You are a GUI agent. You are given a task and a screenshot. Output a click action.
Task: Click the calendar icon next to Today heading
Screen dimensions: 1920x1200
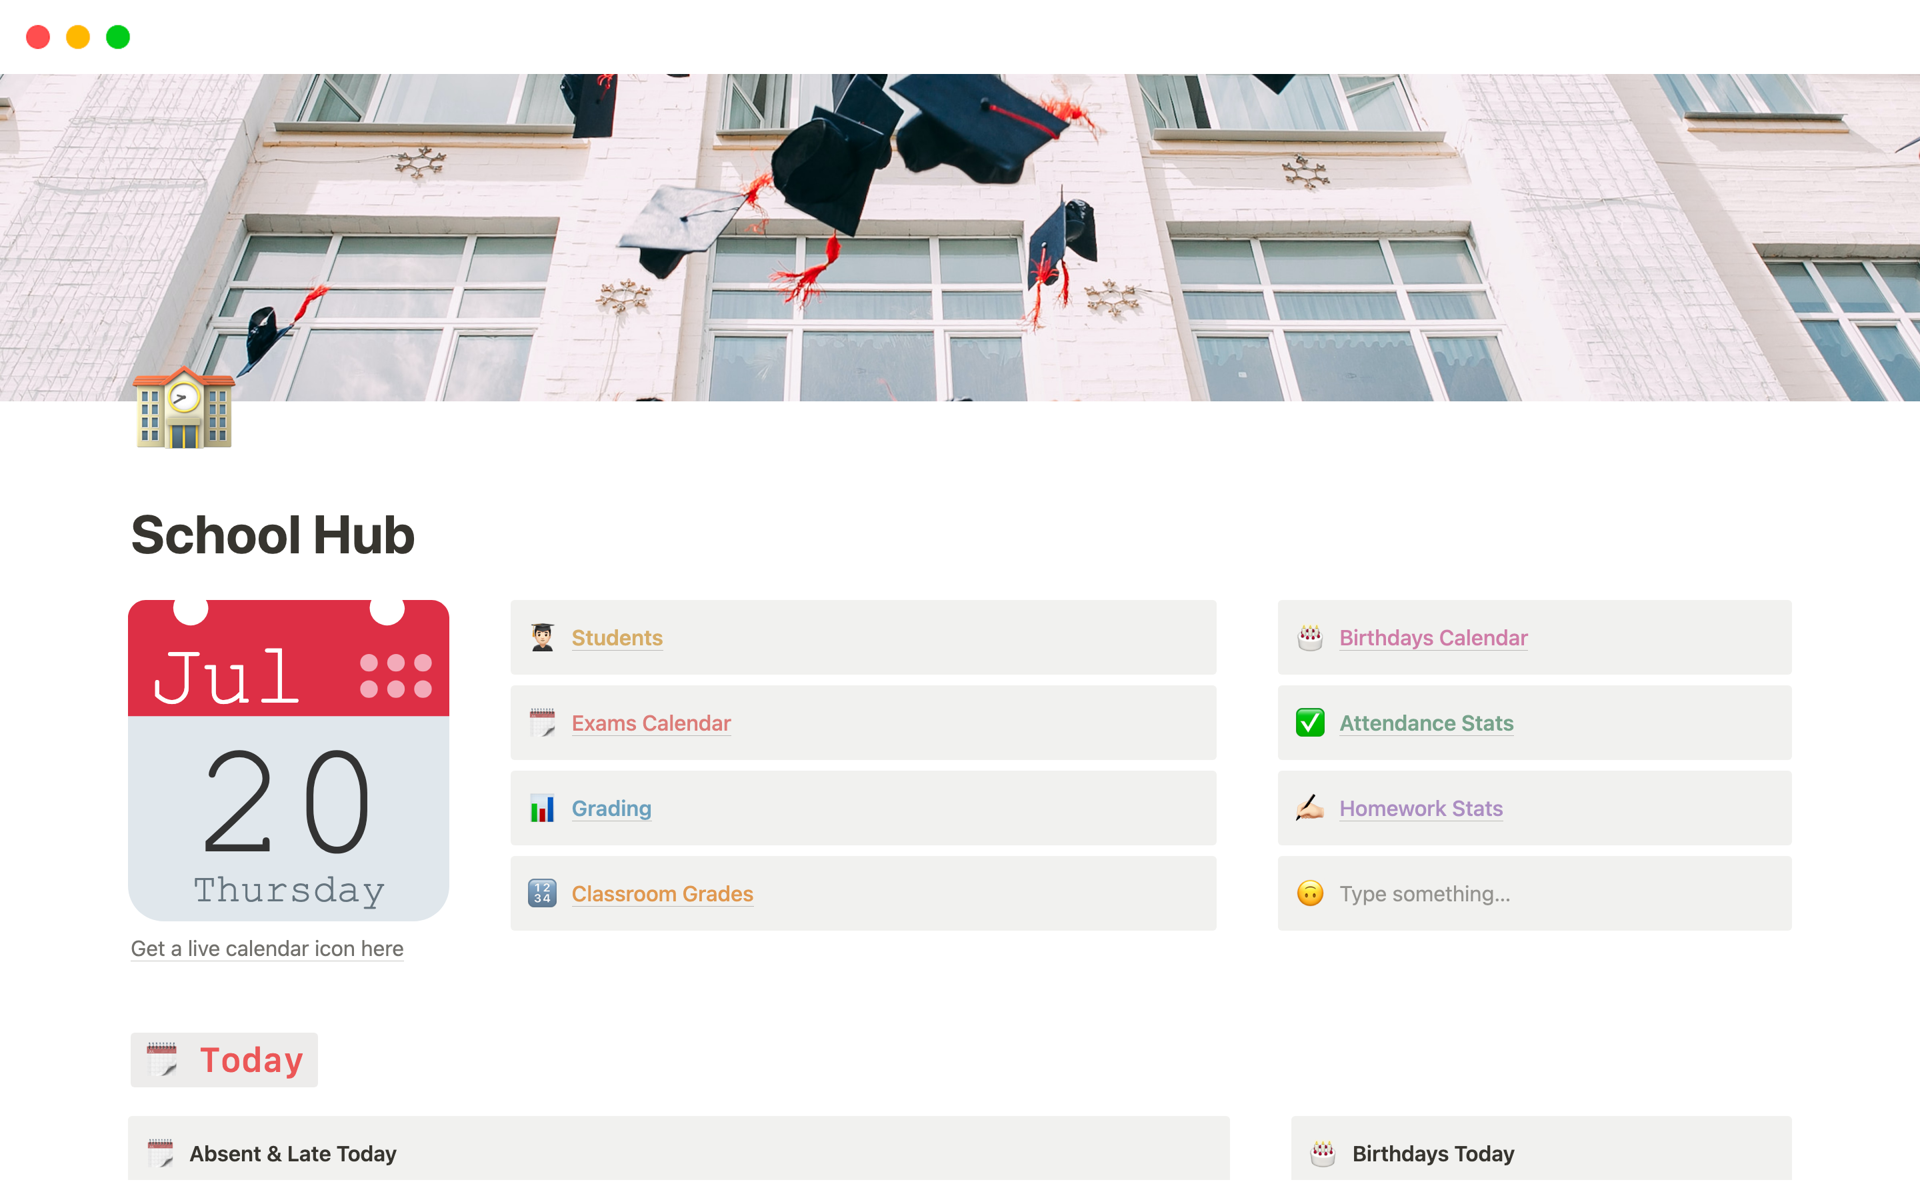[162, 1060]
